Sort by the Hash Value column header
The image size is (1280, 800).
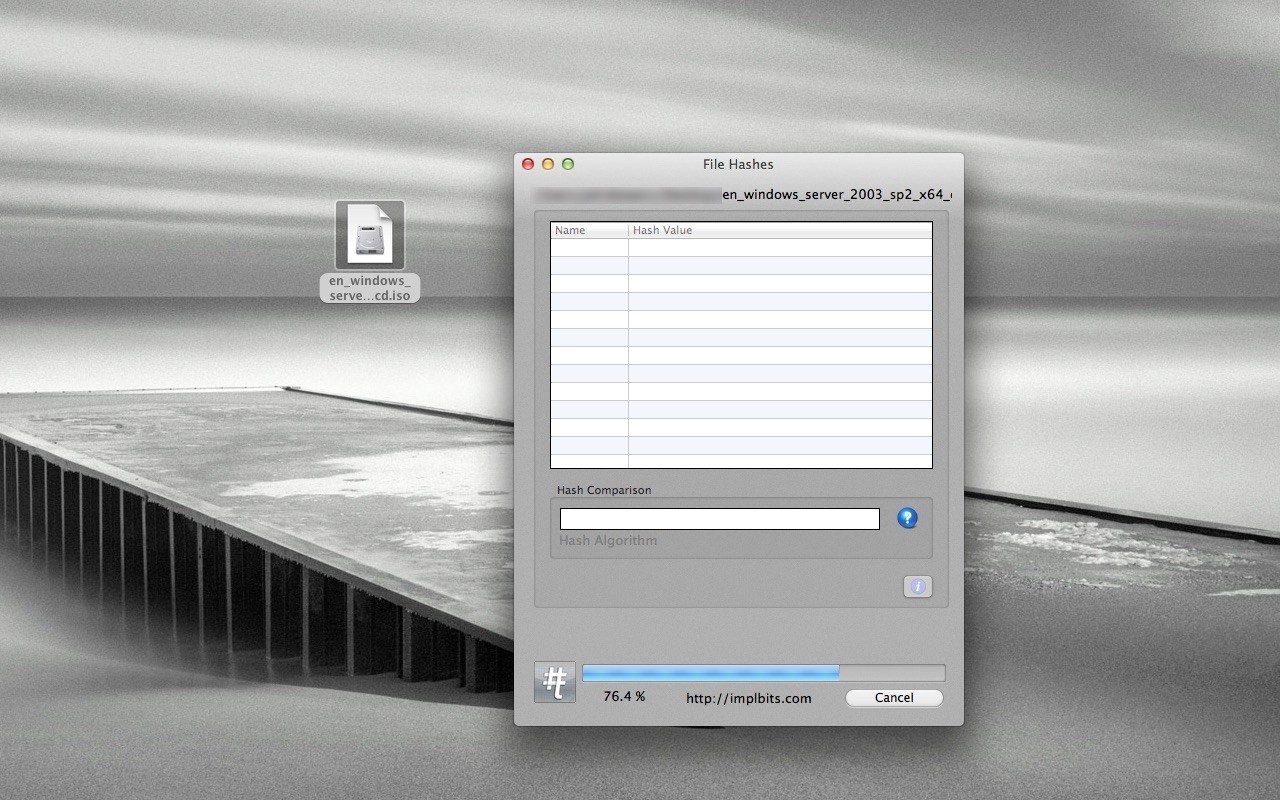780,230
